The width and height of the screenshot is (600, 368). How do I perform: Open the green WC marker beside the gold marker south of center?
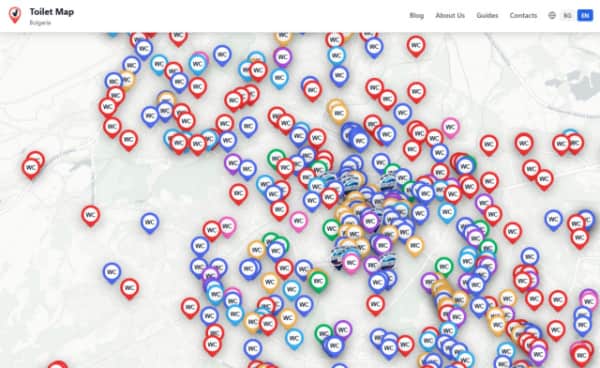(x=318, y=282)
